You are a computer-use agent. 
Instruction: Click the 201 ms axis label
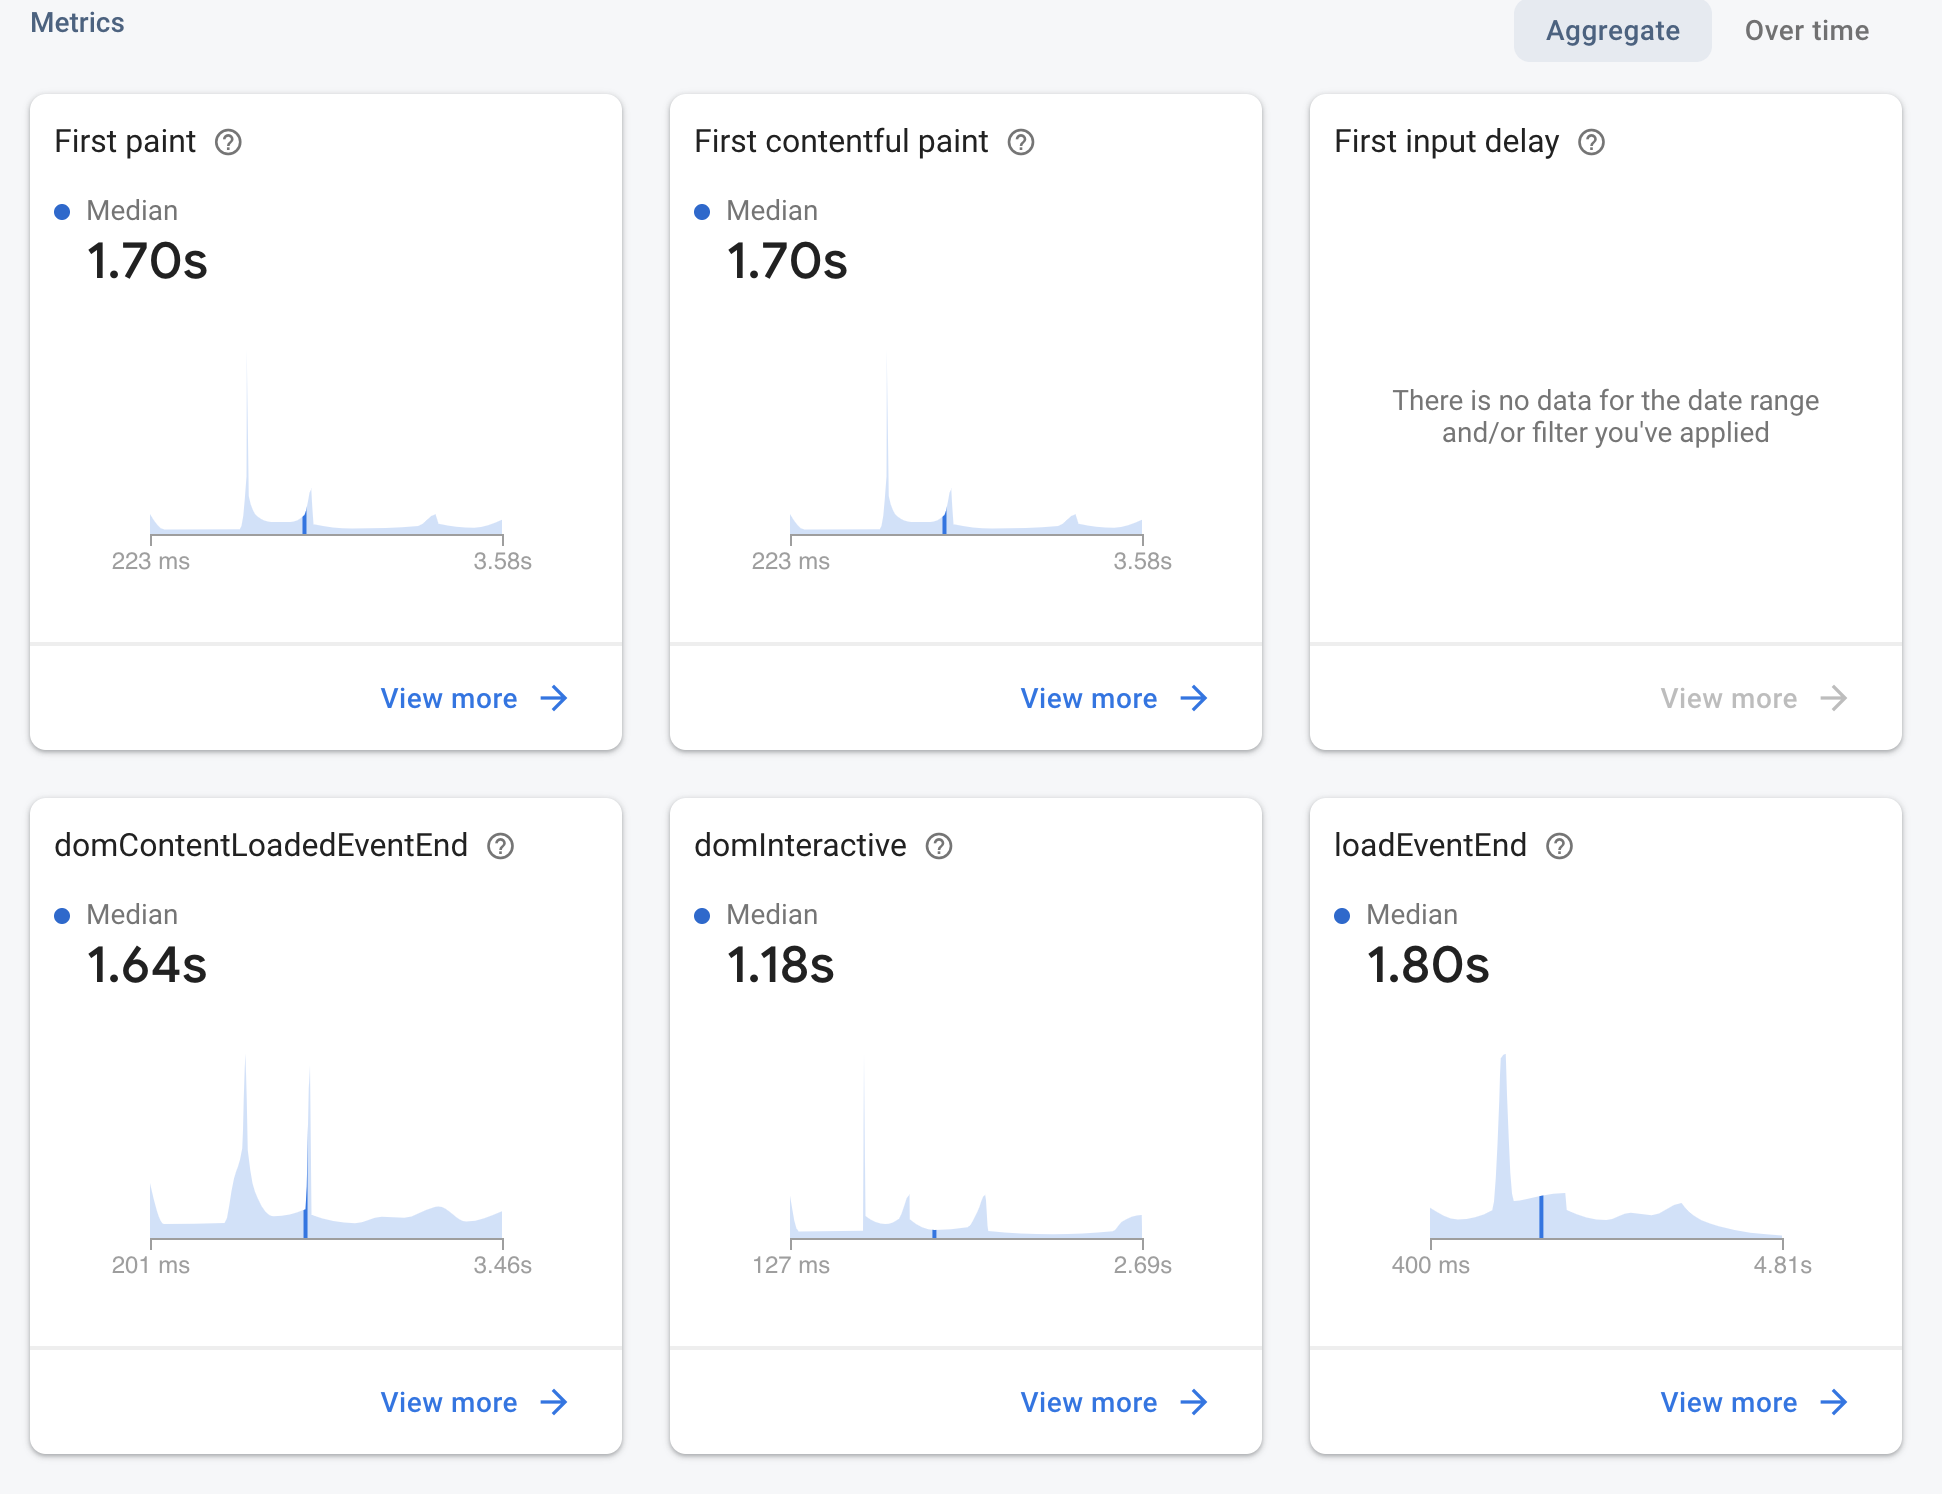point(151,1265)
